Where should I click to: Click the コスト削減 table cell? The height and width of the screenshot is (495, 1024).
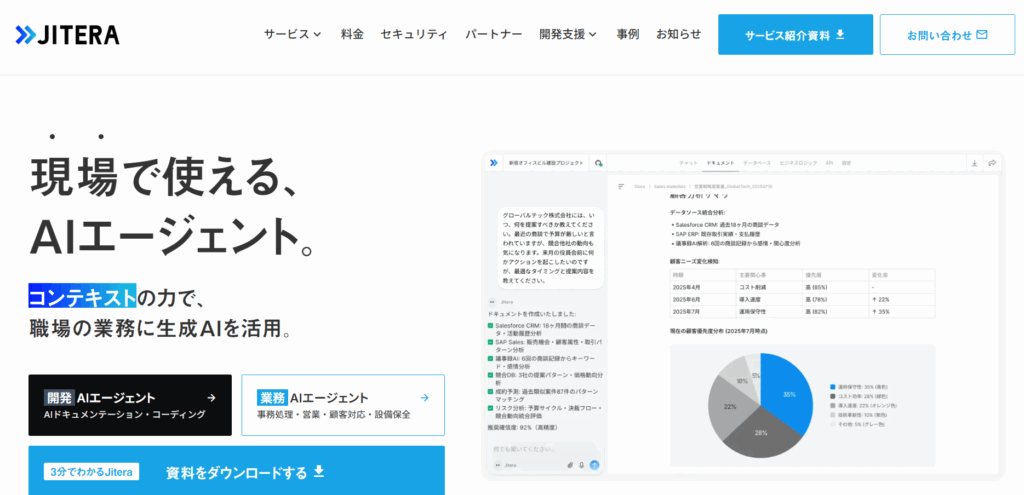pos(769,287)
